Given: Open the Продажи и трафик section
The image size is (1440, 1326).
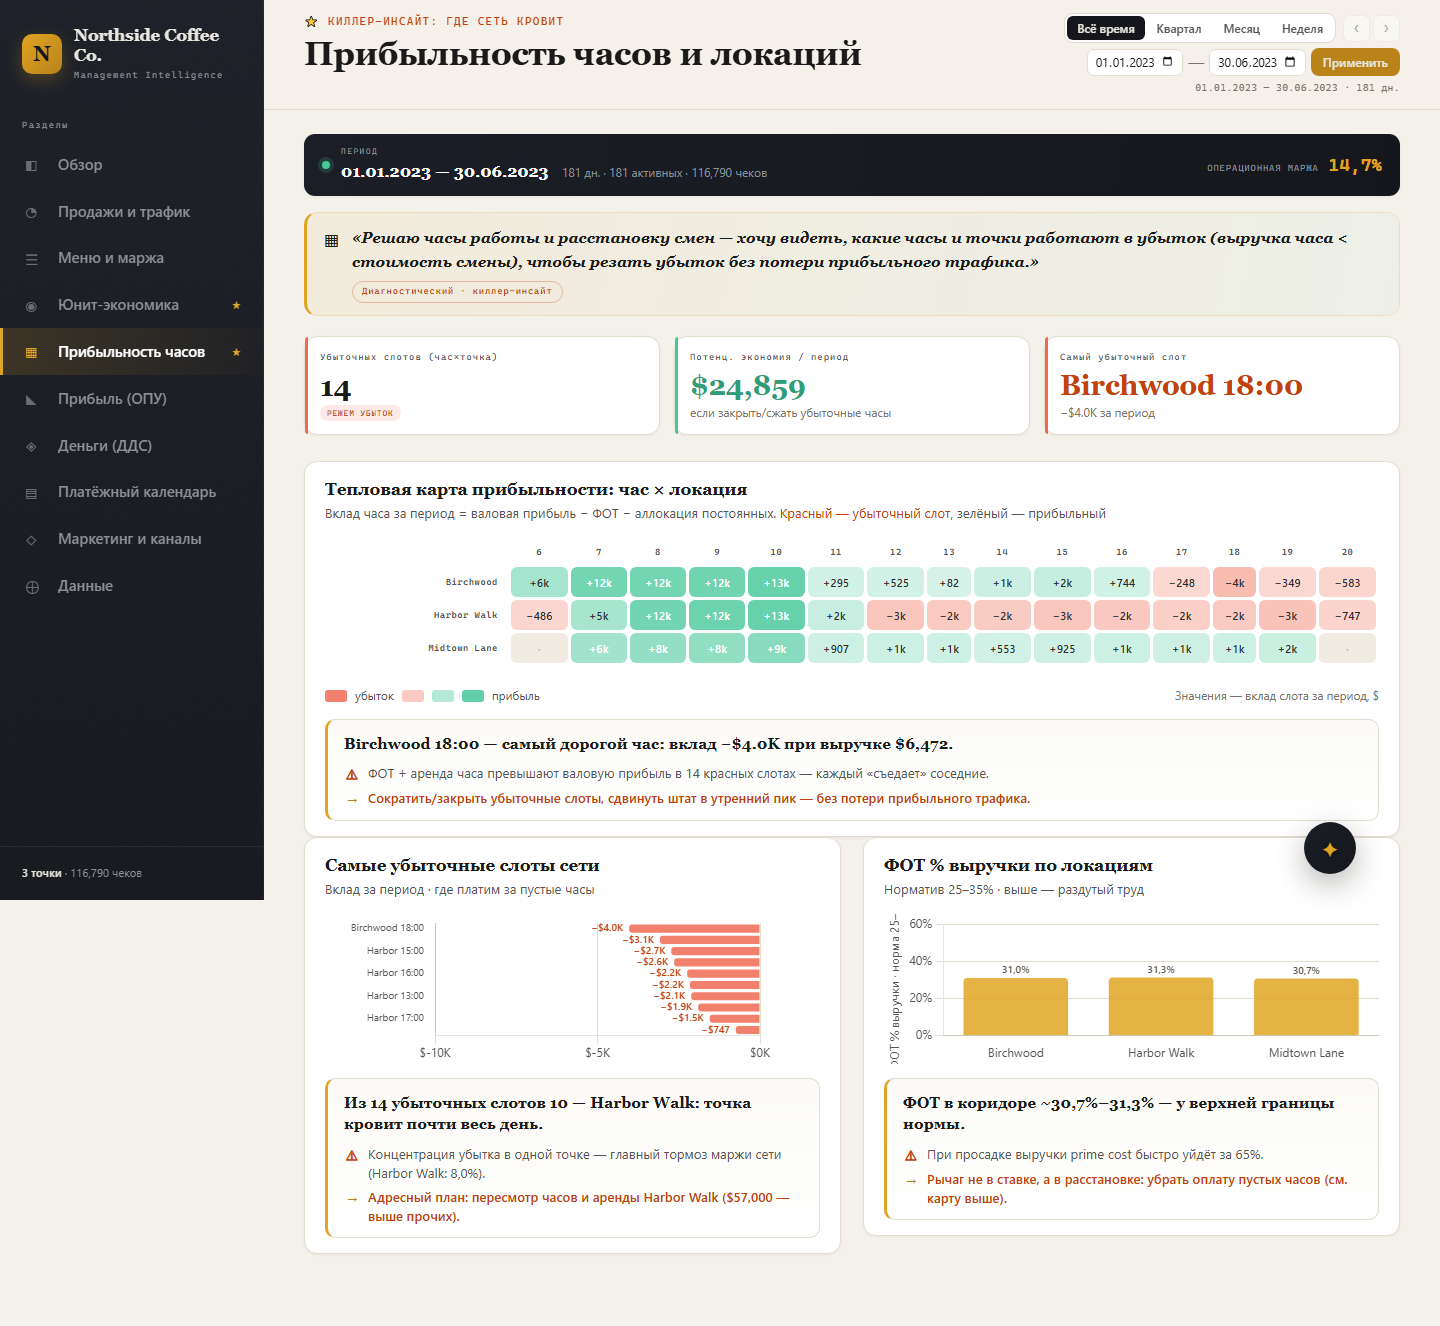Looking at the screenshot, I should pyautogui.click(x=132, y=212).
